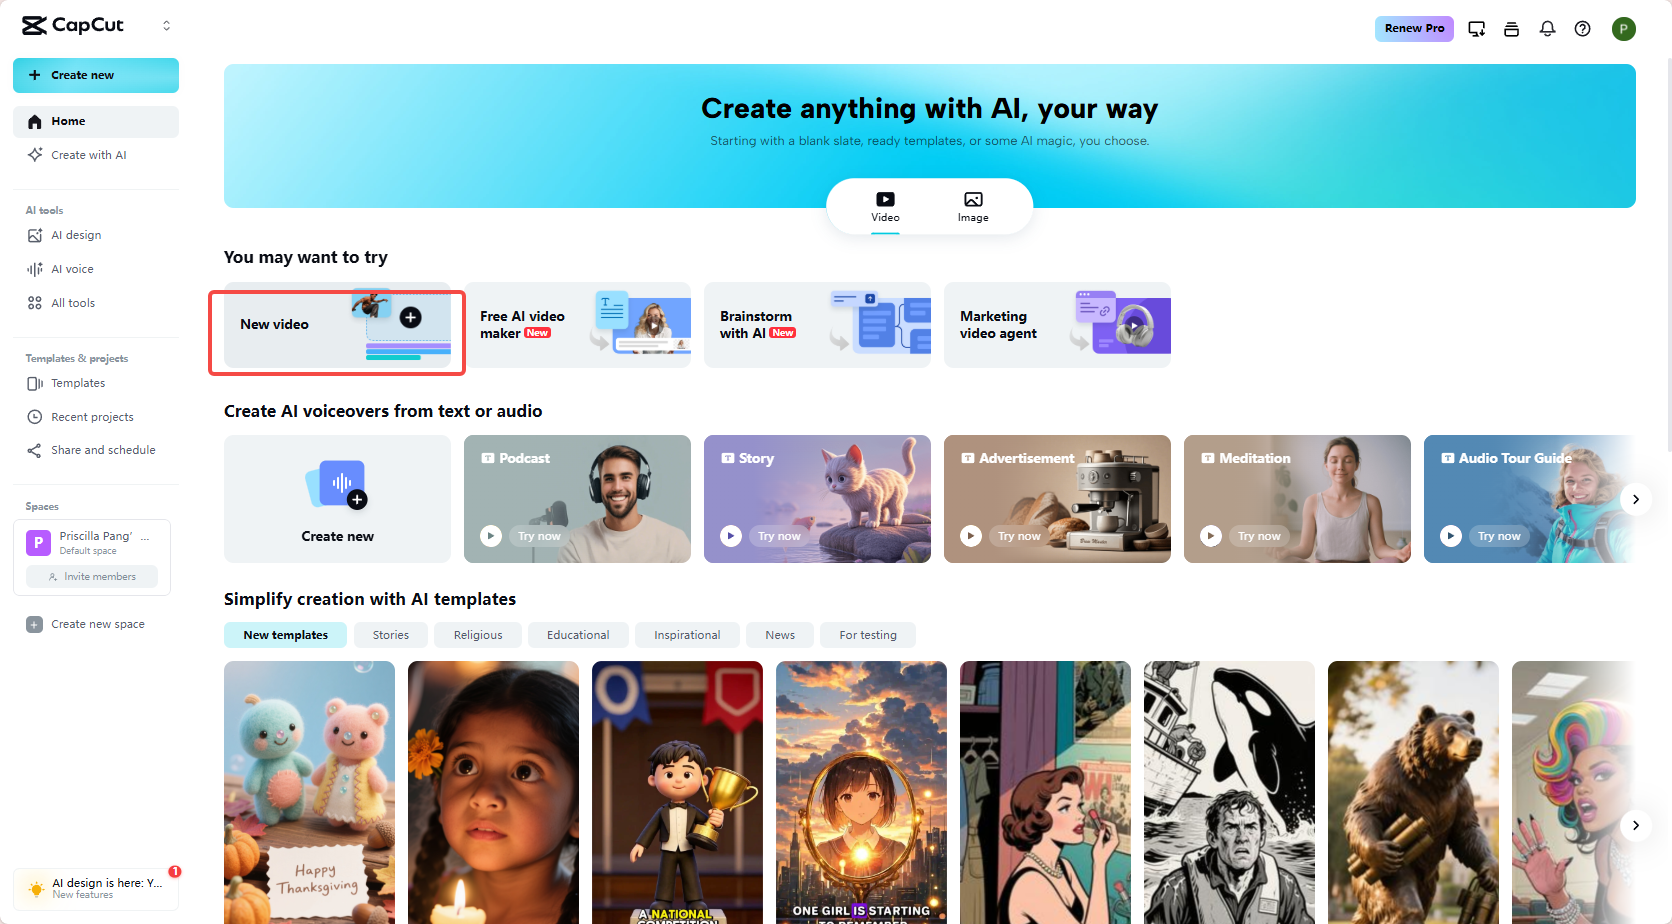This screenshot has height=924, width=1672.
Task: Open the desktop app download icon
Action: coord(1476,29)
